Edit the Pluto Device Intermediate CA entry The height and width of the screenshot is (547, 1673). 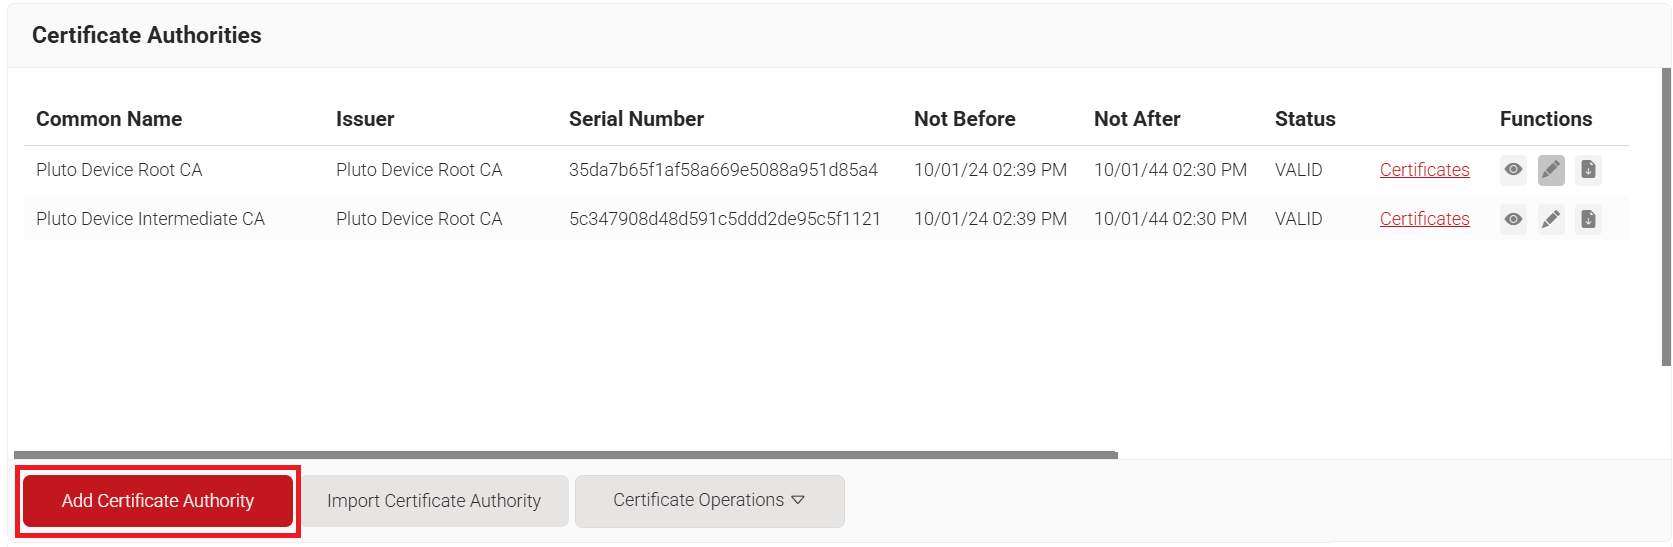[x=1551, y=219]
